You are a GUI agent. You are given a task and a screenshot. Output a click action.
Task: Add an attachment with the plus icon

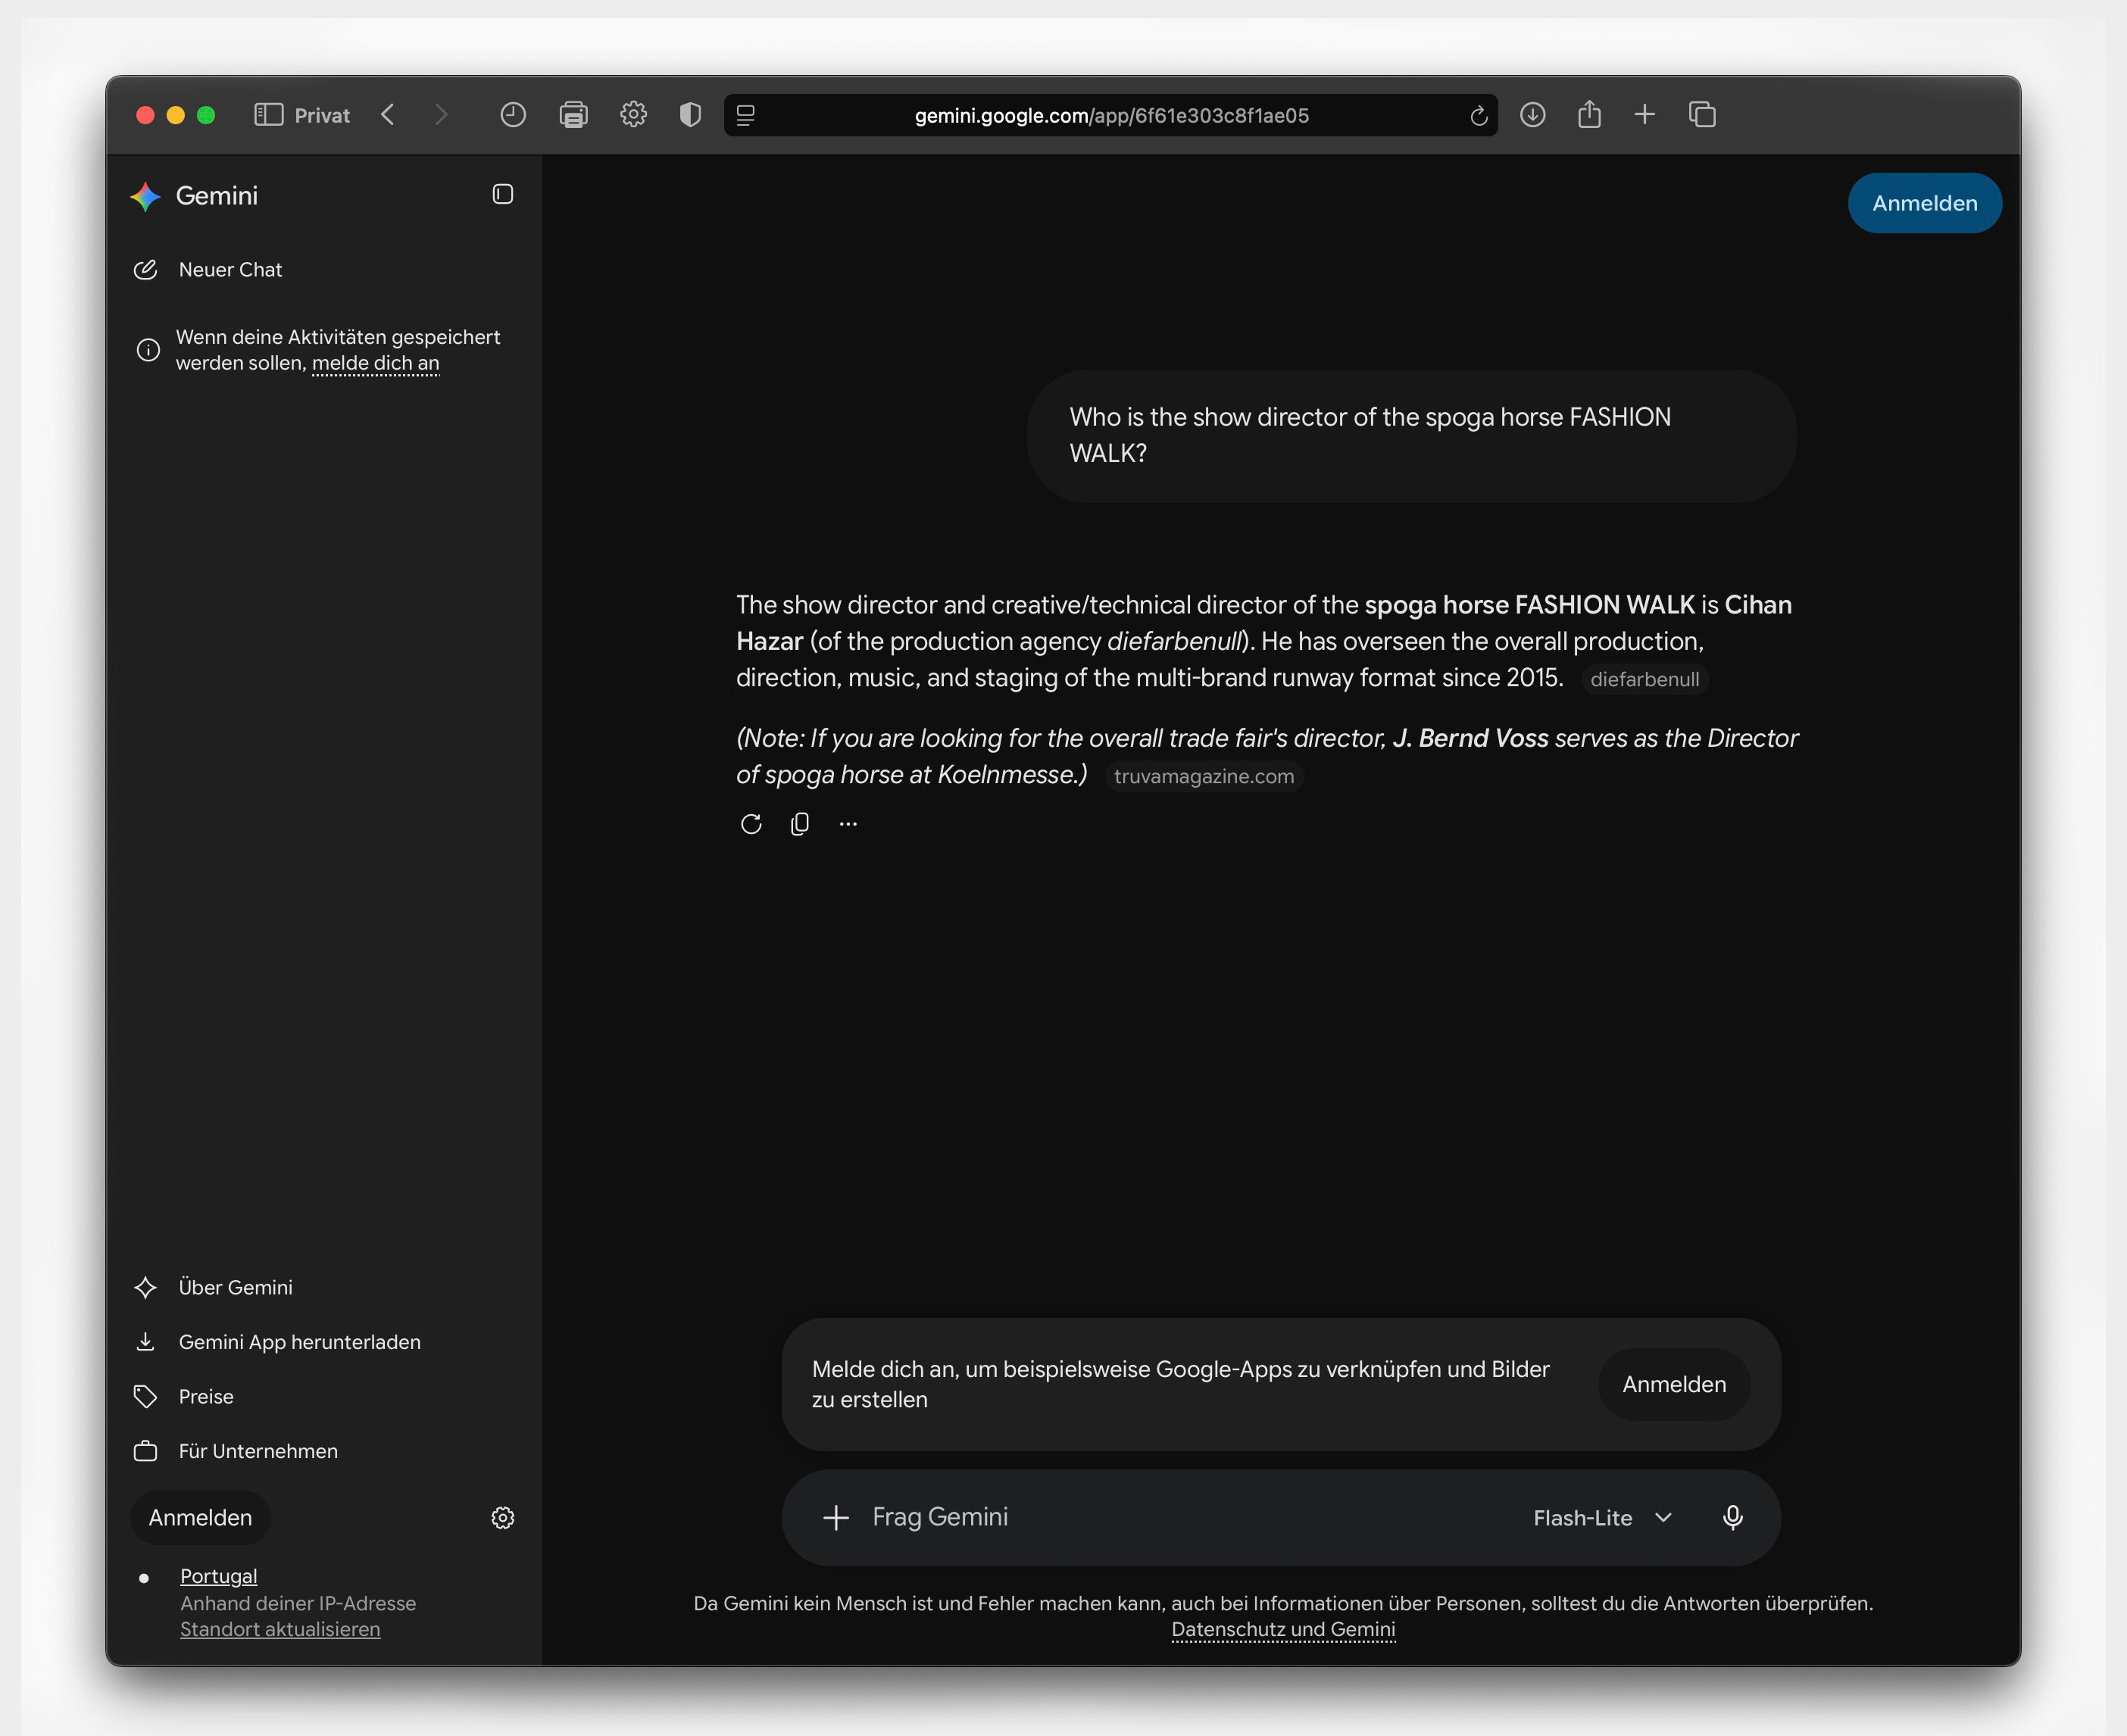[836, 1518]
